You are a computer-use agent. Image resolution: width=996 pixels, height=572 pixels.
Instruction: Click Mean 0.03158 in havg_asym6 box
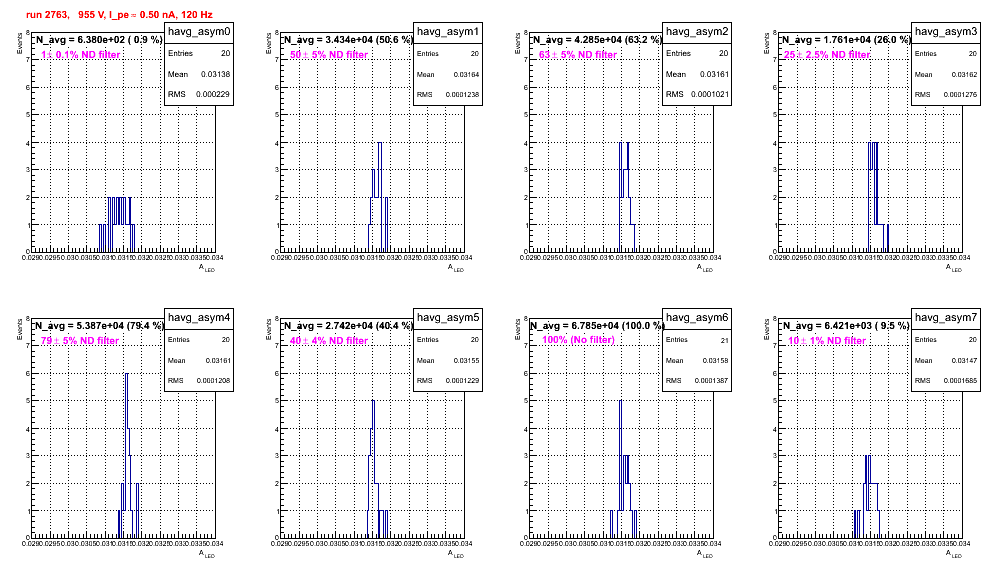(x=697, y=360)
